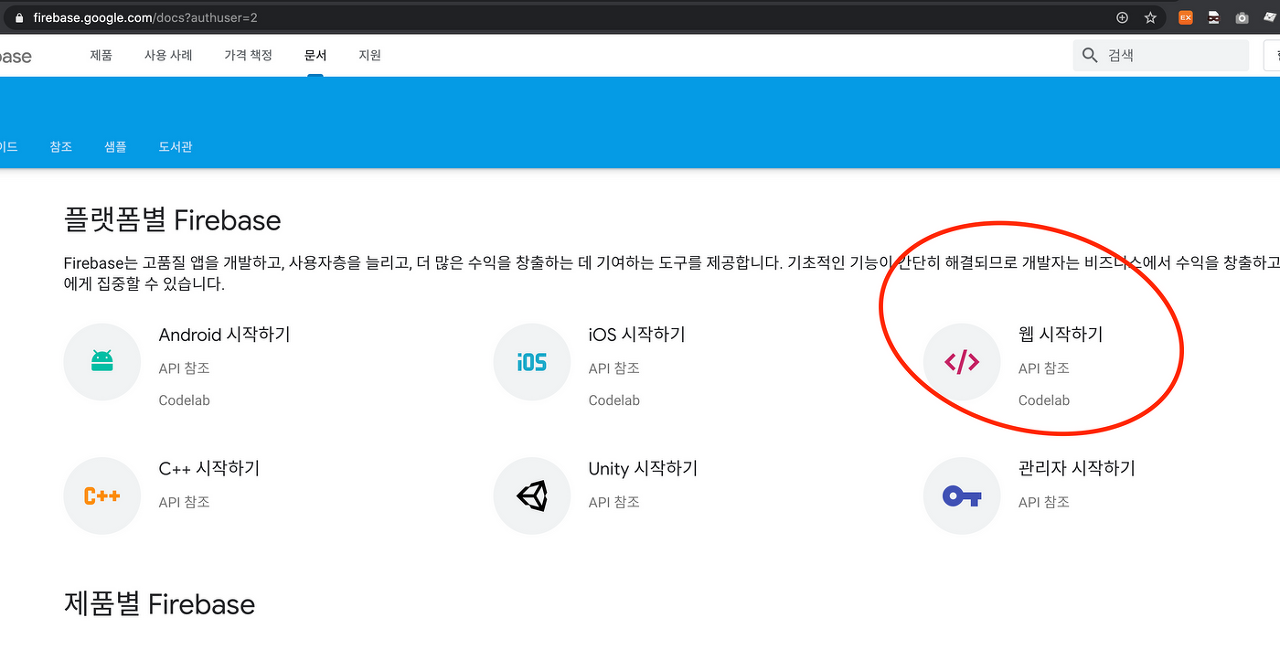Click the admin key icon
Screen dimensions: 1280x650
click(x=962, y=496)
